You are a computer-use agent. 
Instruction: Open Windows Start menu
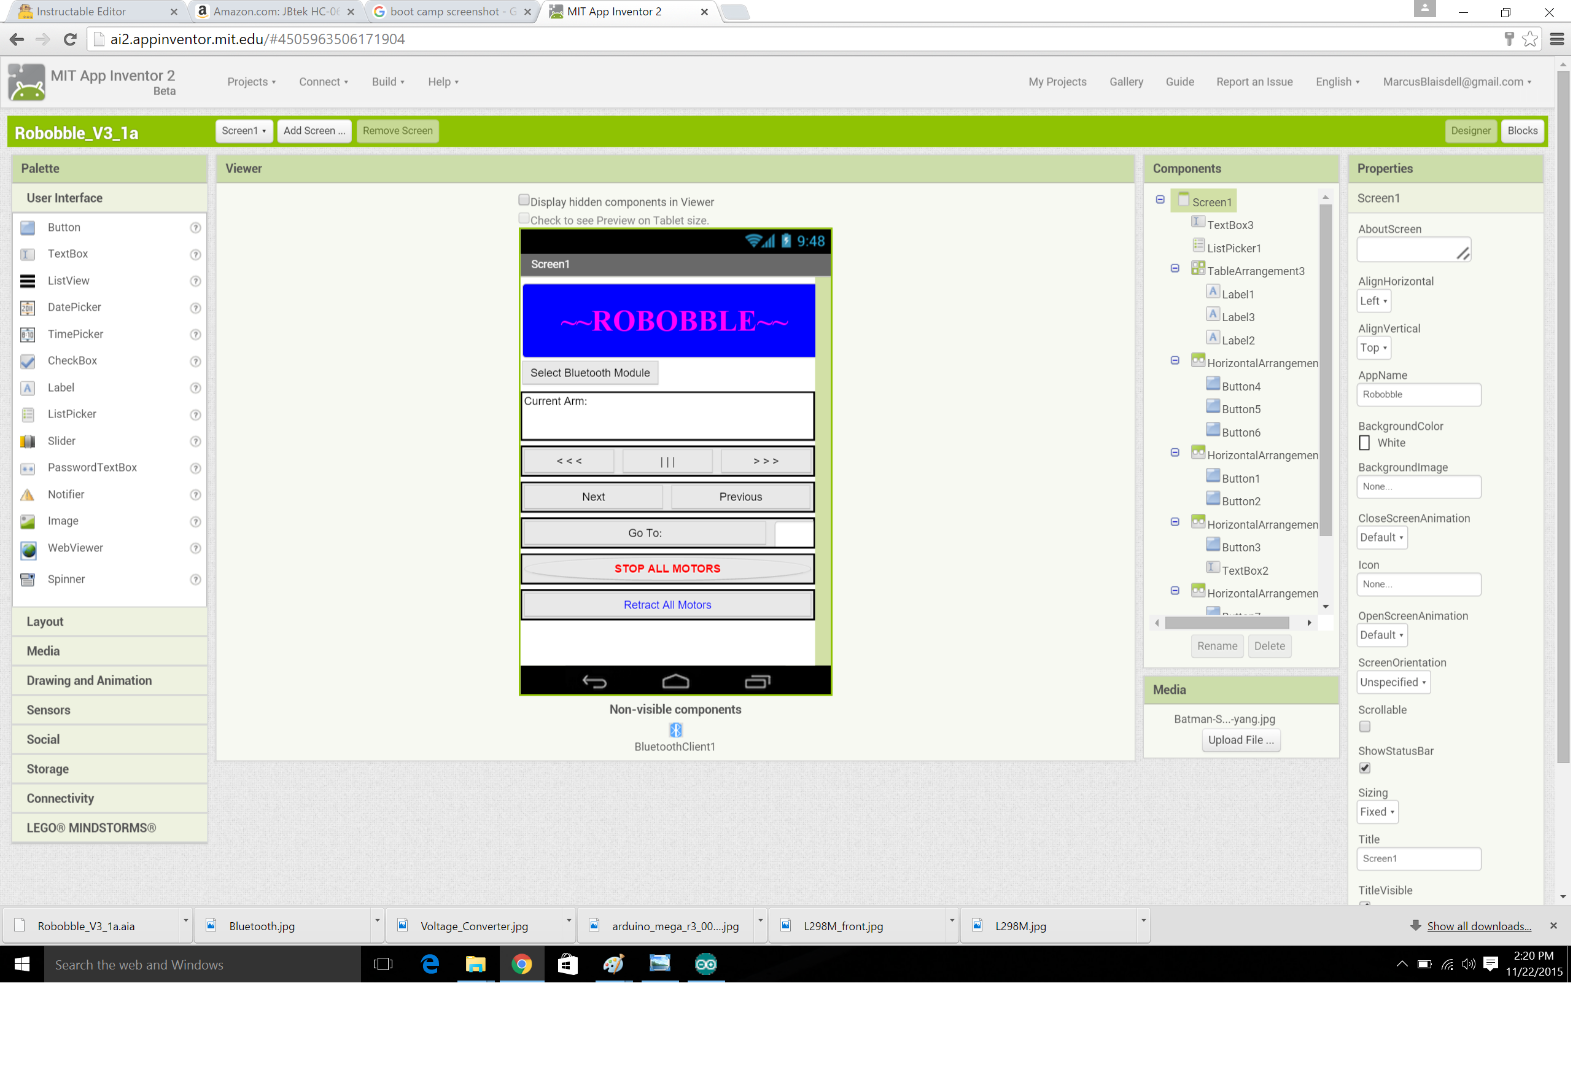coord(22,964)
